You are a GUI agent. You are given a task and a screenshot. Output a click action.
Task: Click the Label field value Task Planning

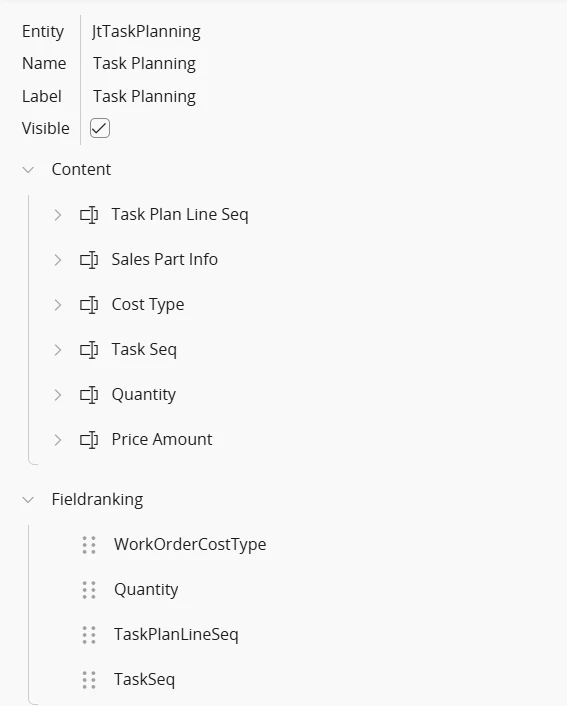(144, 96)
